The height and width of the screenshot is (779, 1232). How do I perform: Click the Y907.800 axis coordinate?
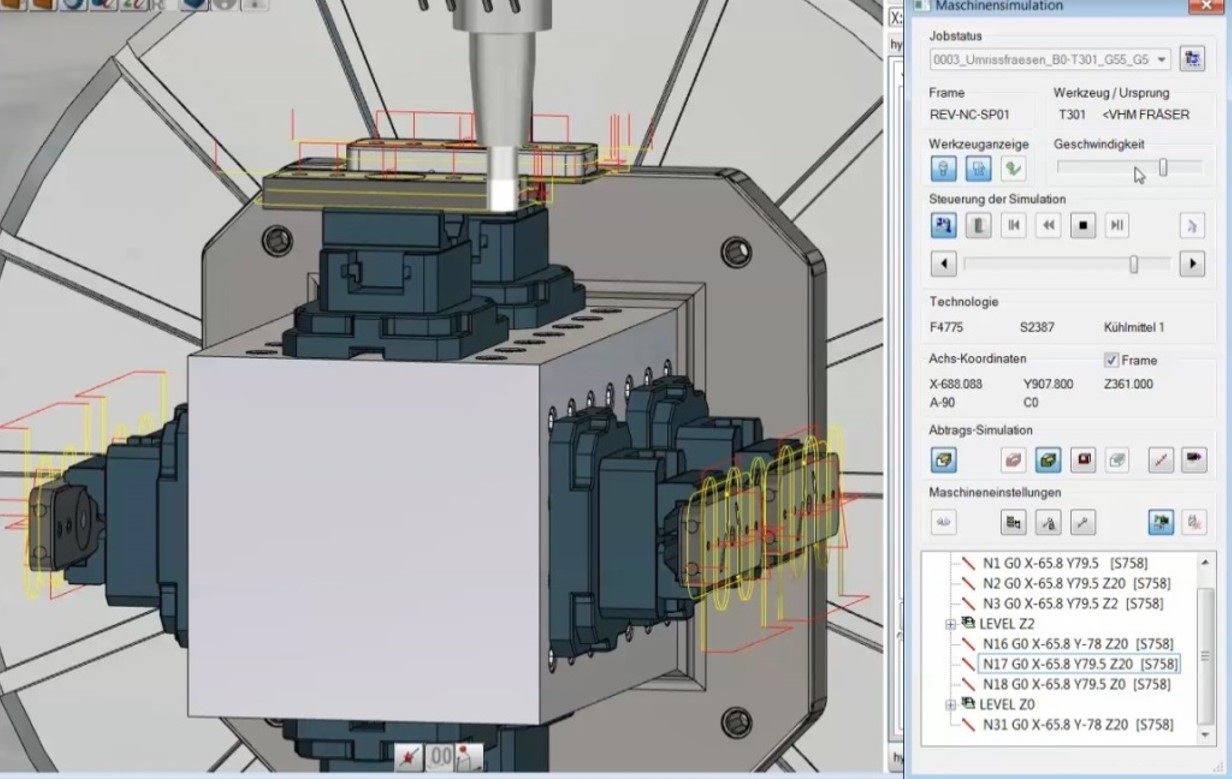[1048, 384]
